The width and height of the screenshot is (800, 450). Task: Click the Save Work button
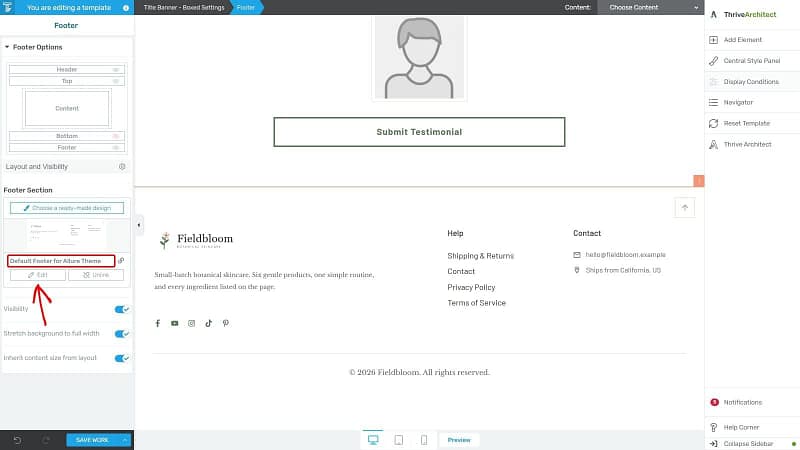coord(92,440)
